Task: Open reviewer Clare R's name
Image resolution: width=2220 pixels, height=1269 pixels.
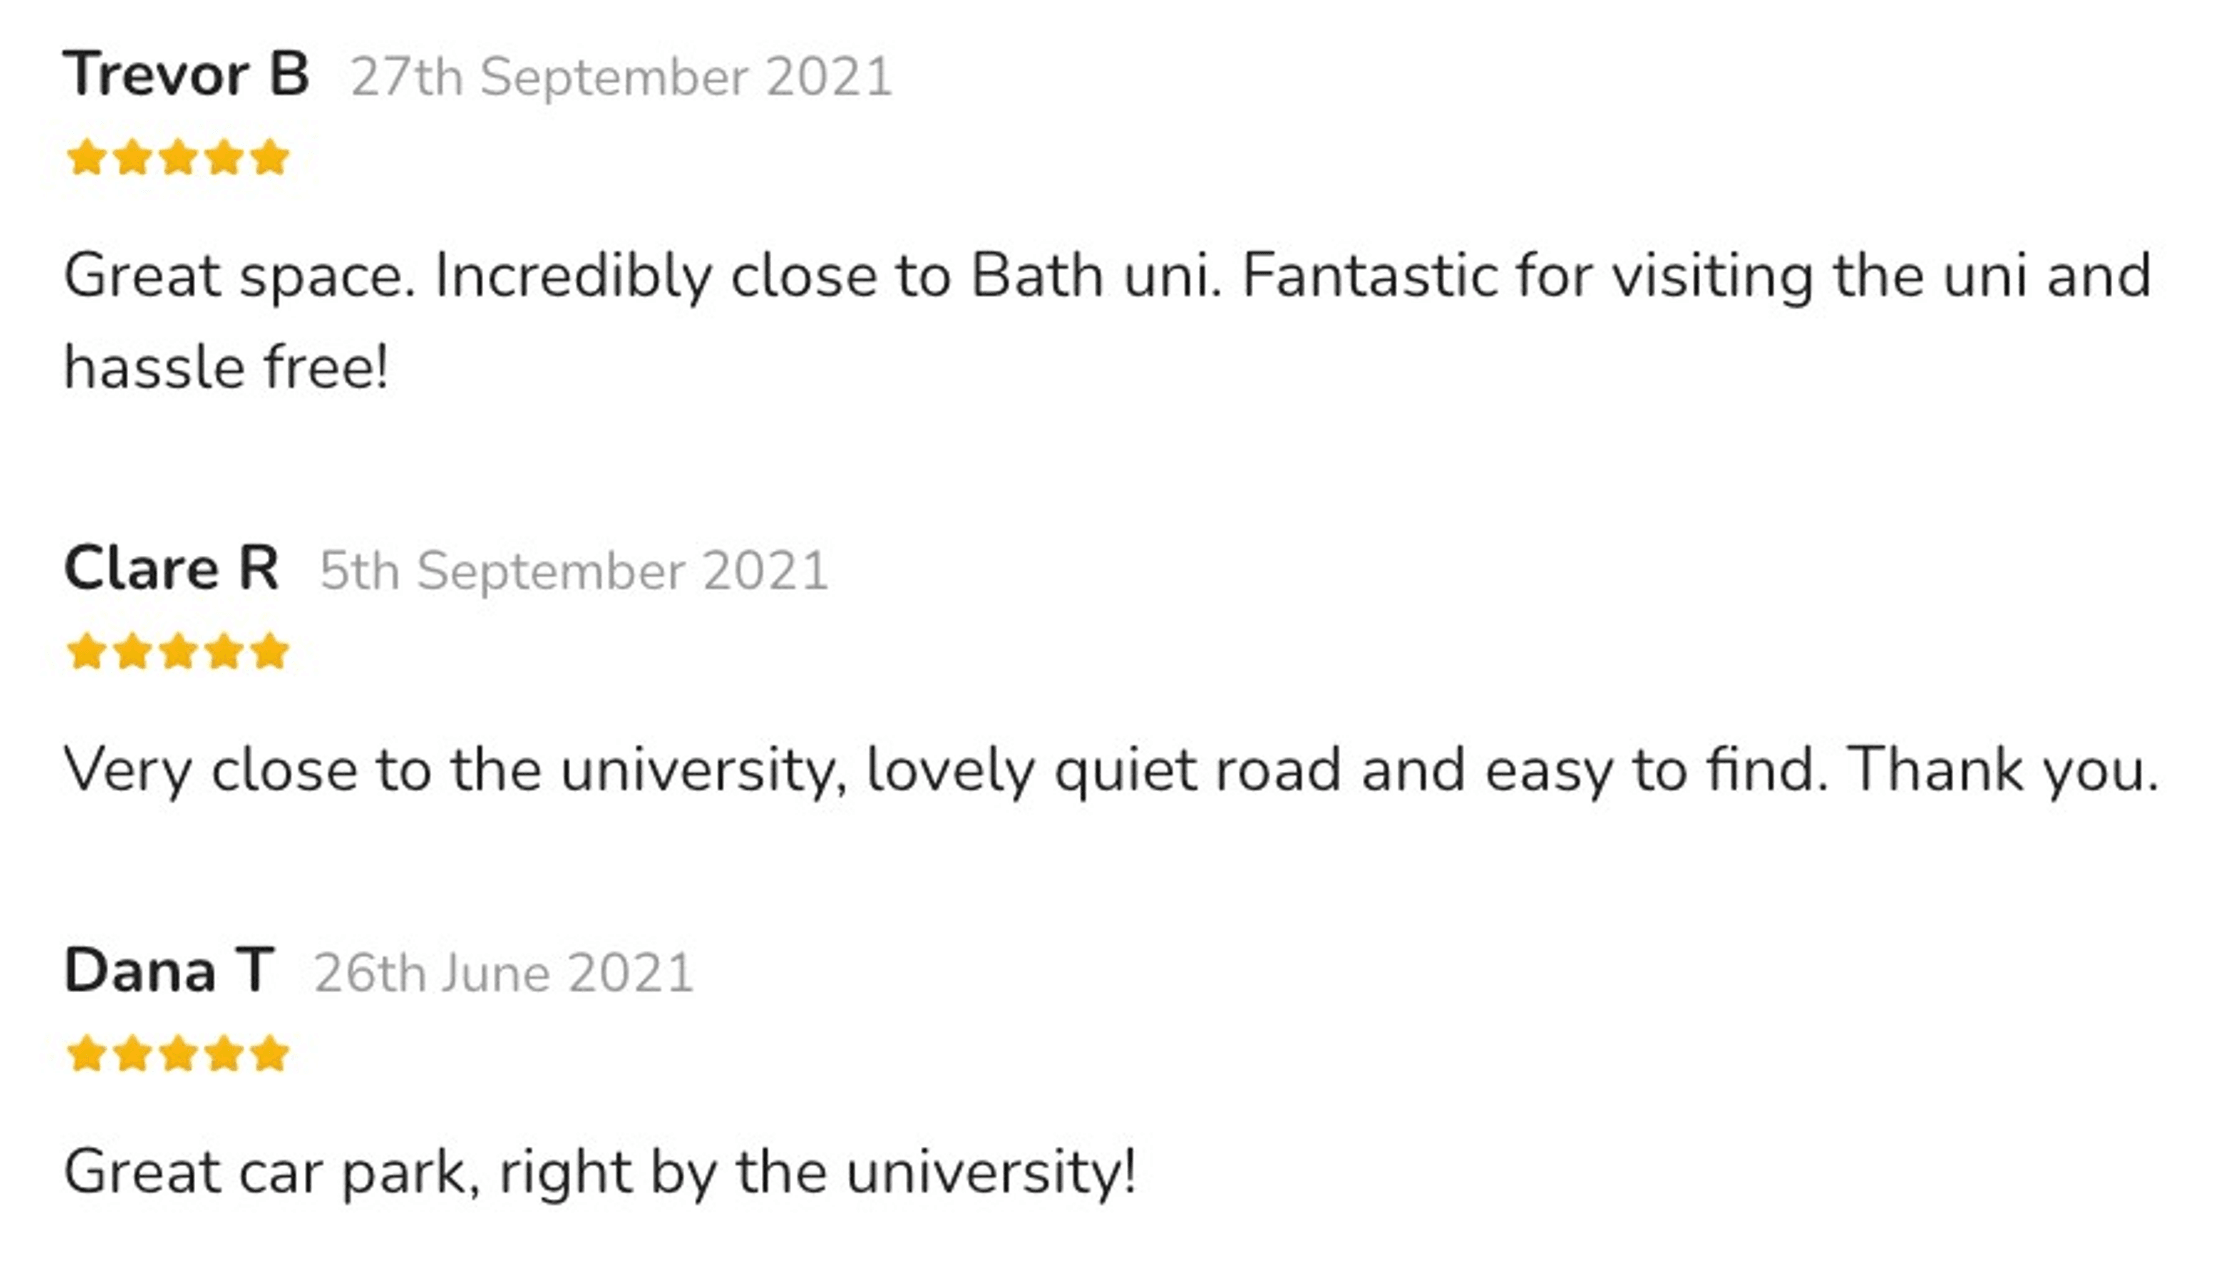Action: click(x=171, y=569)
